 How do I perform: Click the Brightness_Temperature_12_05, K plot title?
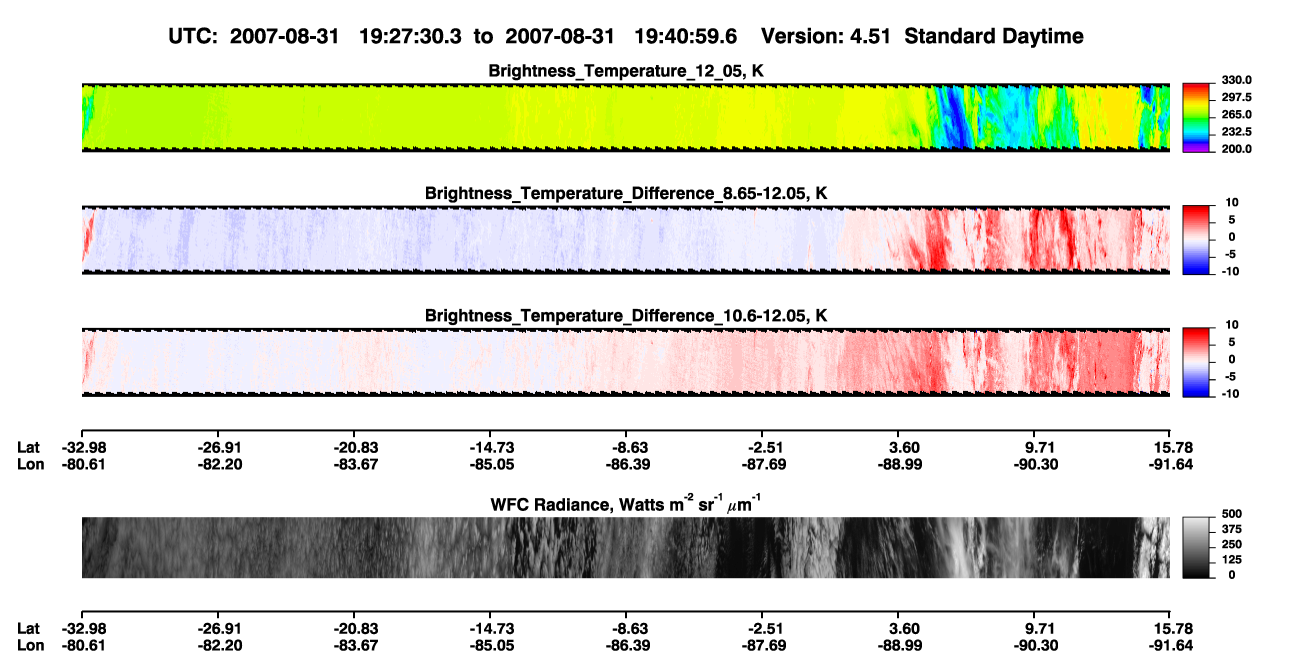626,71
